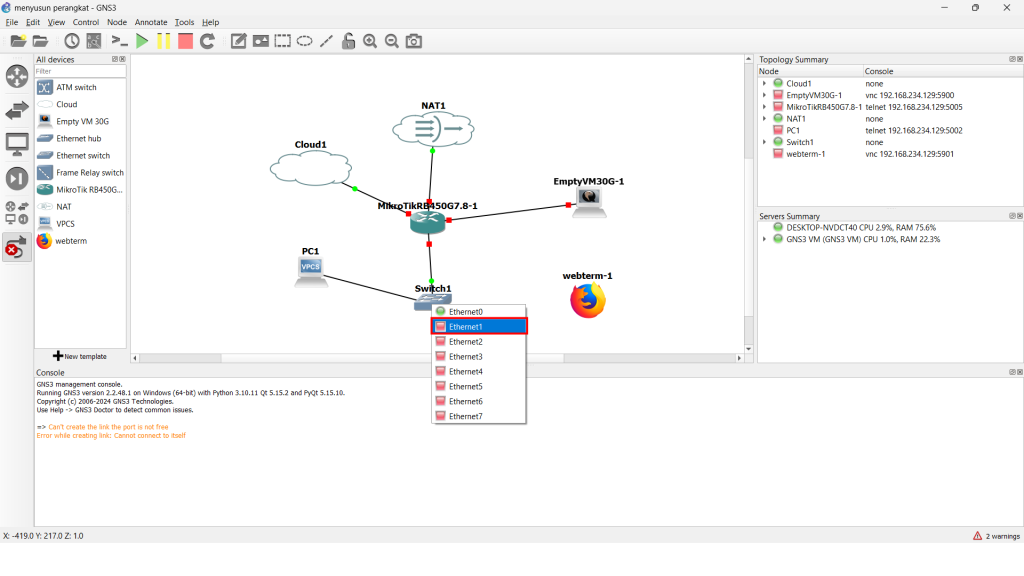Stop all nodes with the red square icon
1024x576 pixels.
[x=185, y=41]
